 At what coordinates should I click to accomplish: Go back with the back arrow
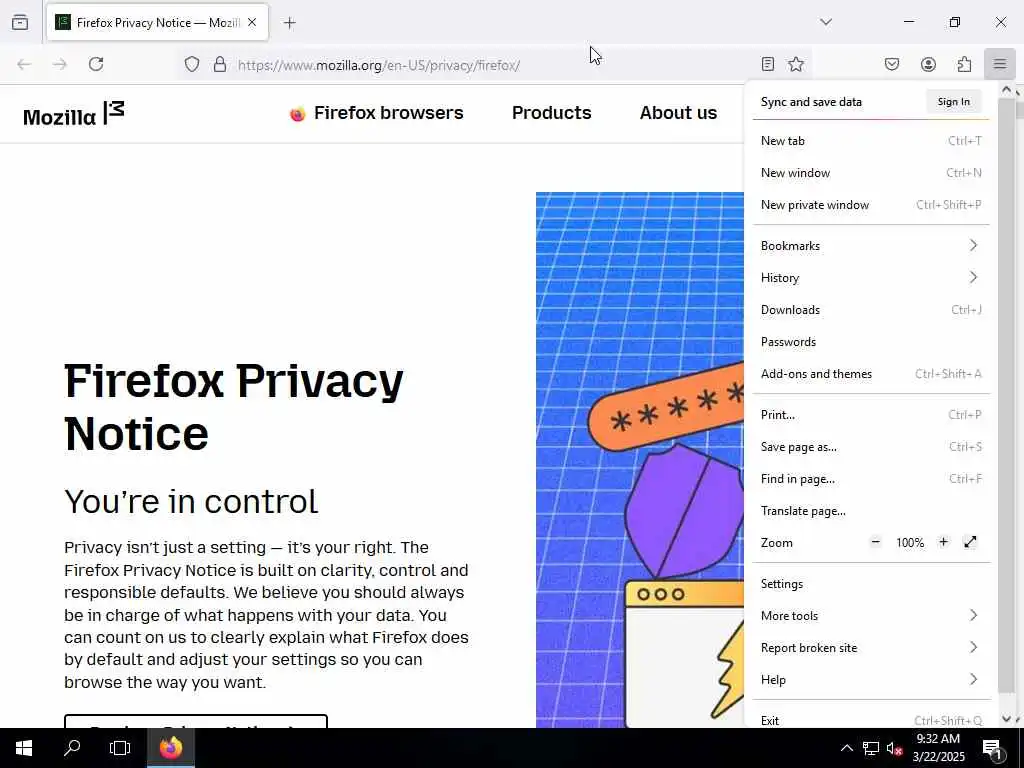pyautogui.click(x=24, y=64)
